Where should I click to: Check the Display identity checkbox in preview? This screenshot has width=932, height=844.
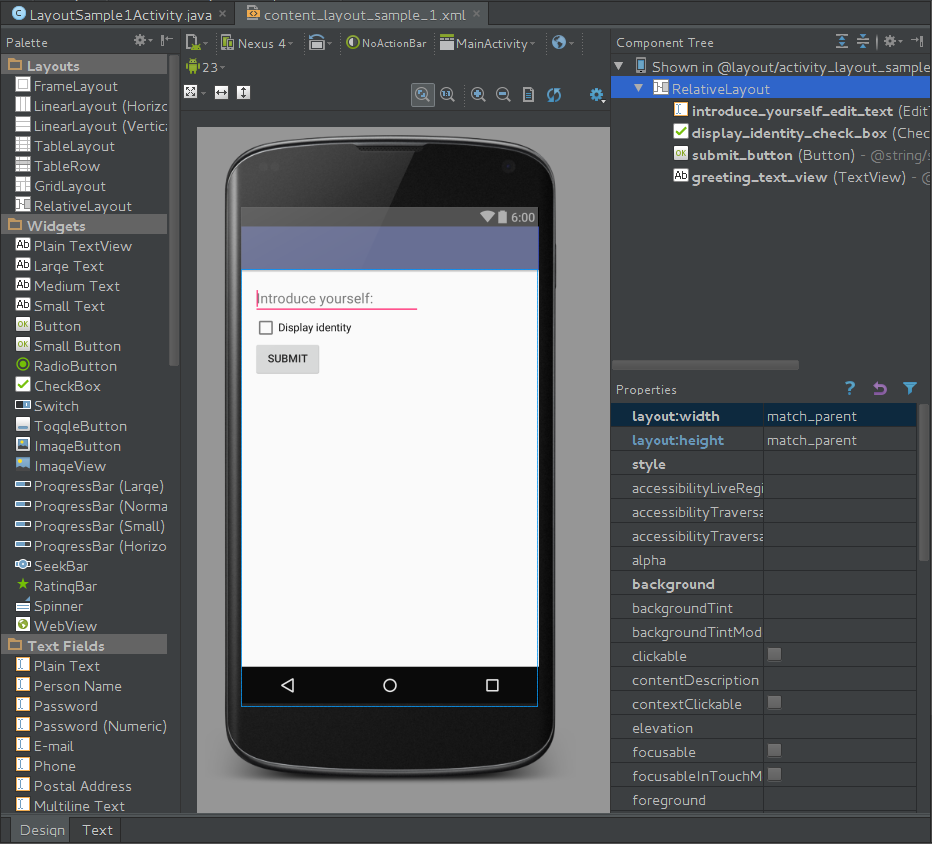pos(266,327)
